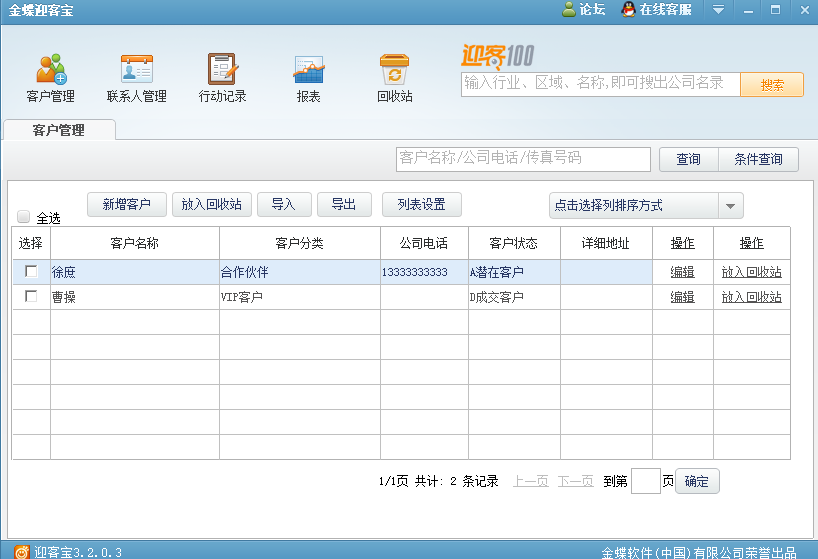Image resolution: width=818 pixels, height=559 pixels.
Task: Click the VIP客户 category cell
Action: [299, 297]
